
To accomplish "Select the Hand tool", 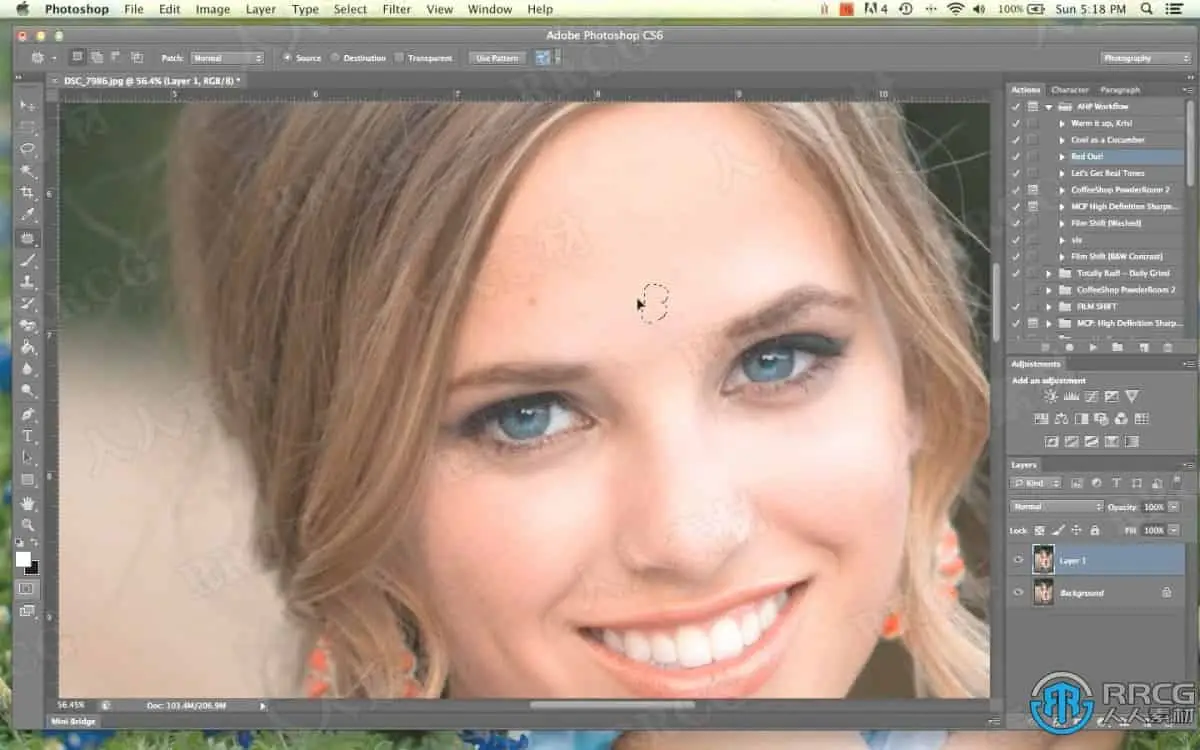I will click(28, 502).
